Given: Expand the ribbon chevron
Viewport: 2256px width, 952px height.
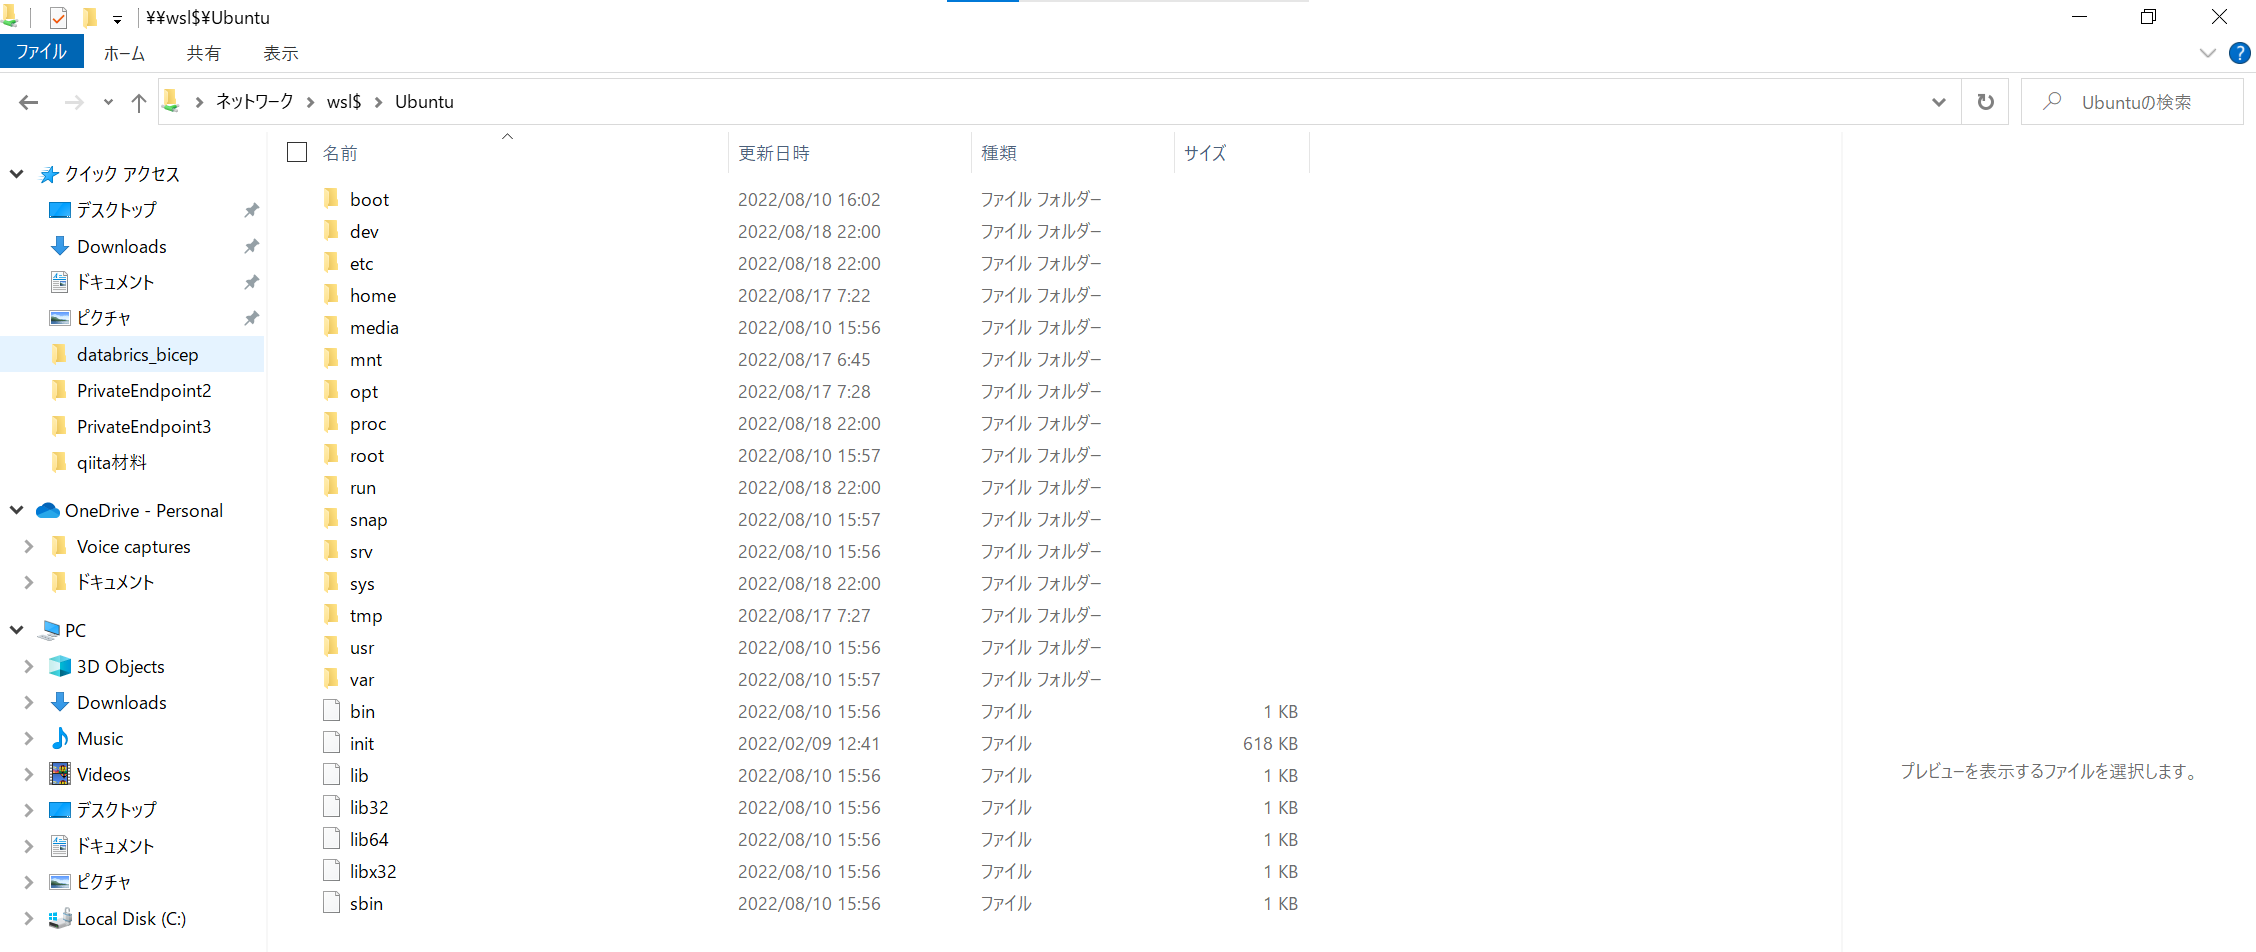Looking at the screenshot, I should pyautogui.click(x=2208, y=53).
